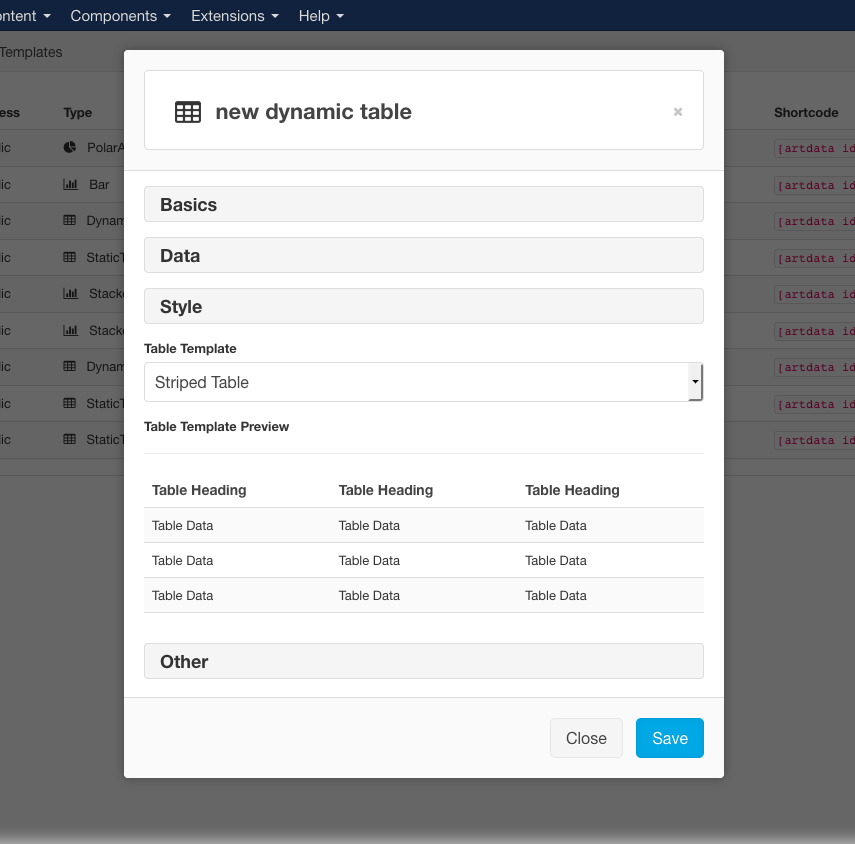
Task: Click the PolarArea chart icon
Action: click(x=67, y=147)
